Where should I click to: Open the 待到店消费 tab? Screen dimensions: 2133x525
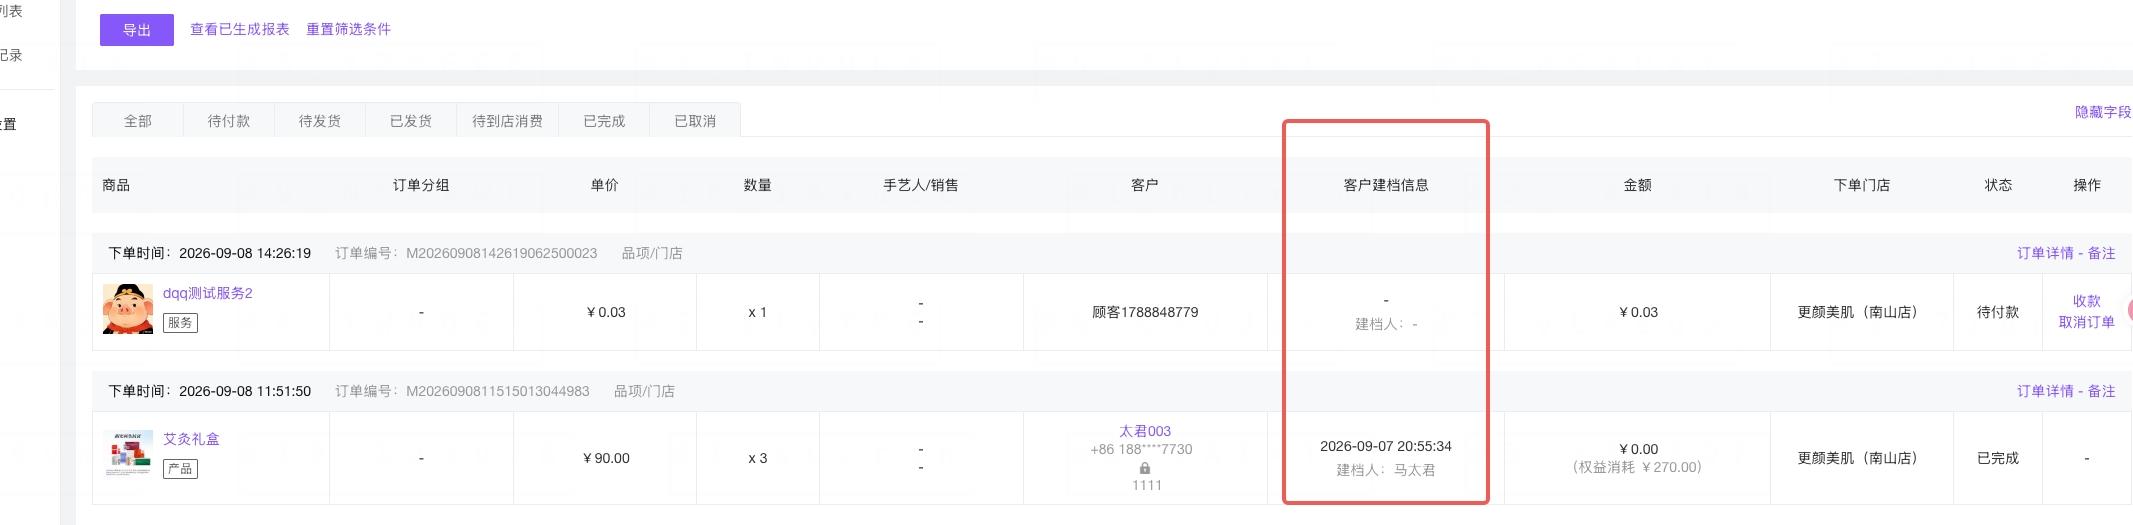507,121
